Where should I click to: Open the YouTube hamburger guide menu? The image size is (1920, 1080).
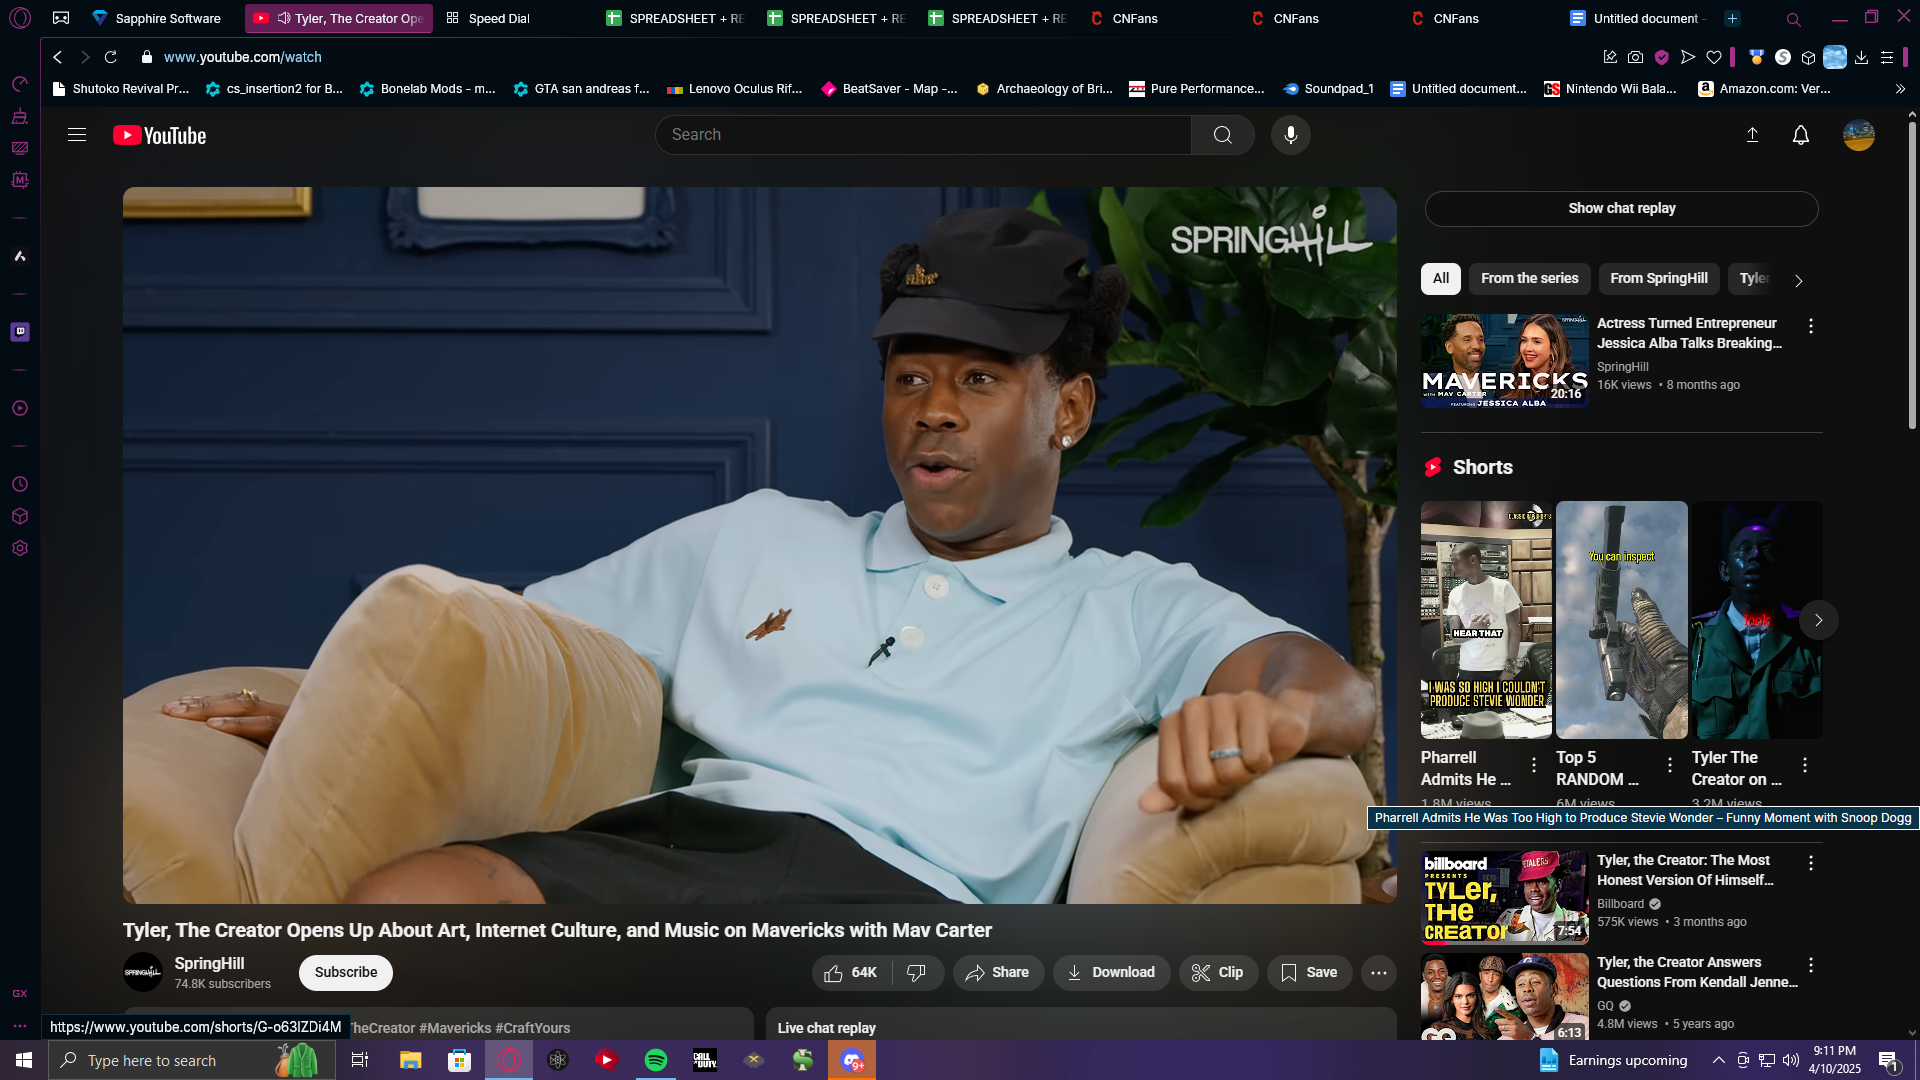click(77, 135)
